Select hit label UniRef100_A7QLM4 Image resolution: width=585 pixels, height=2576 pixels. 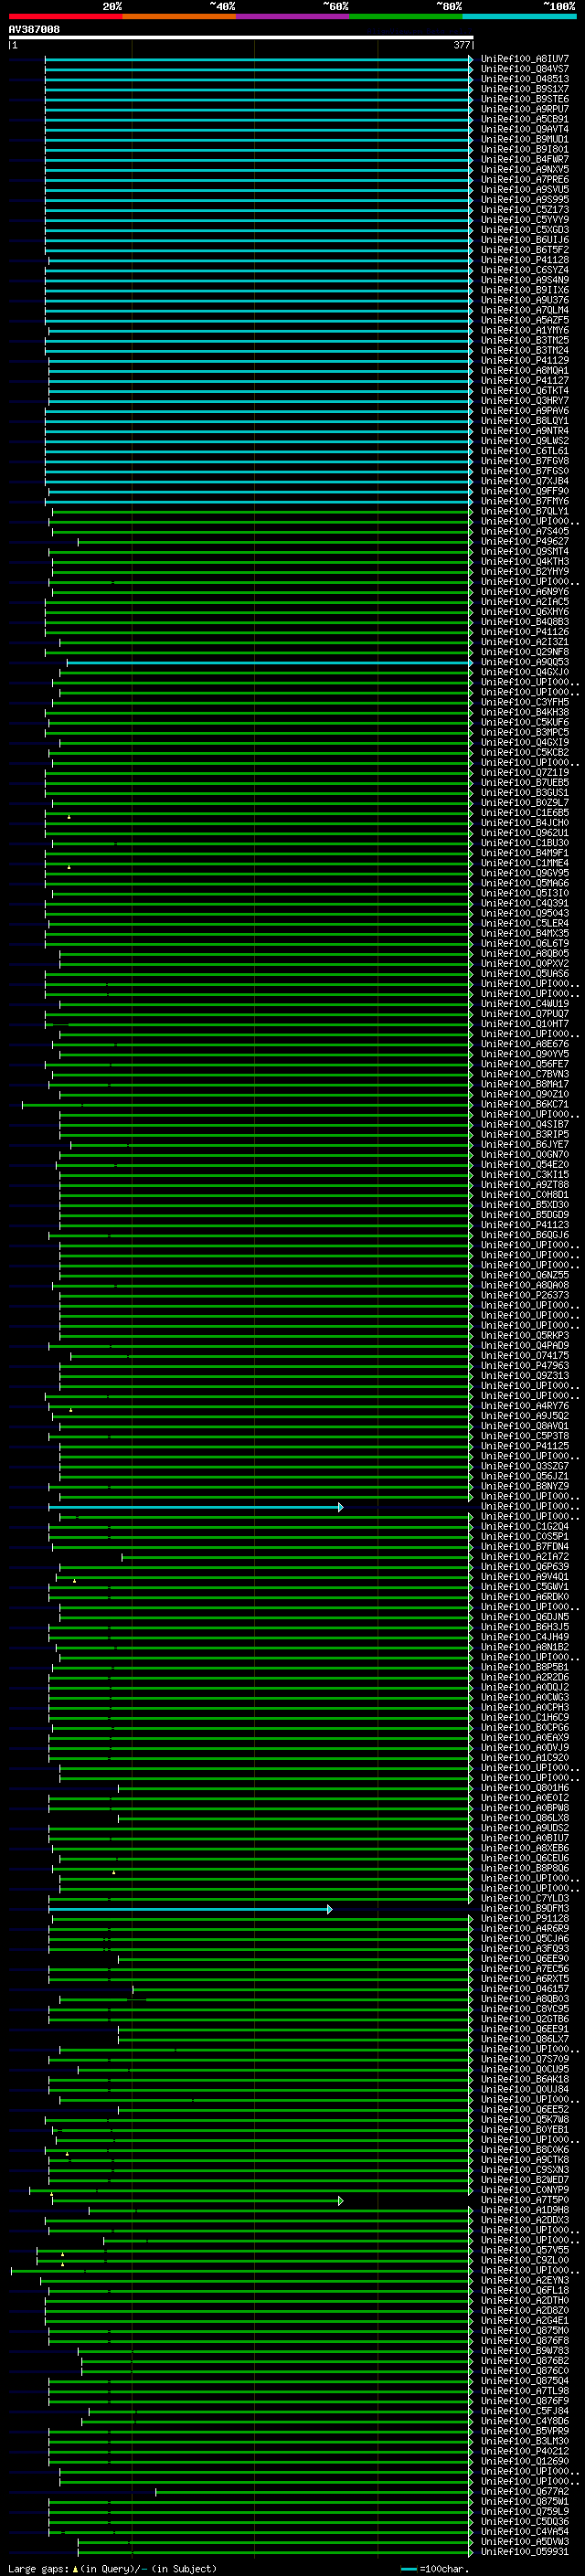(x=525, y=310)
